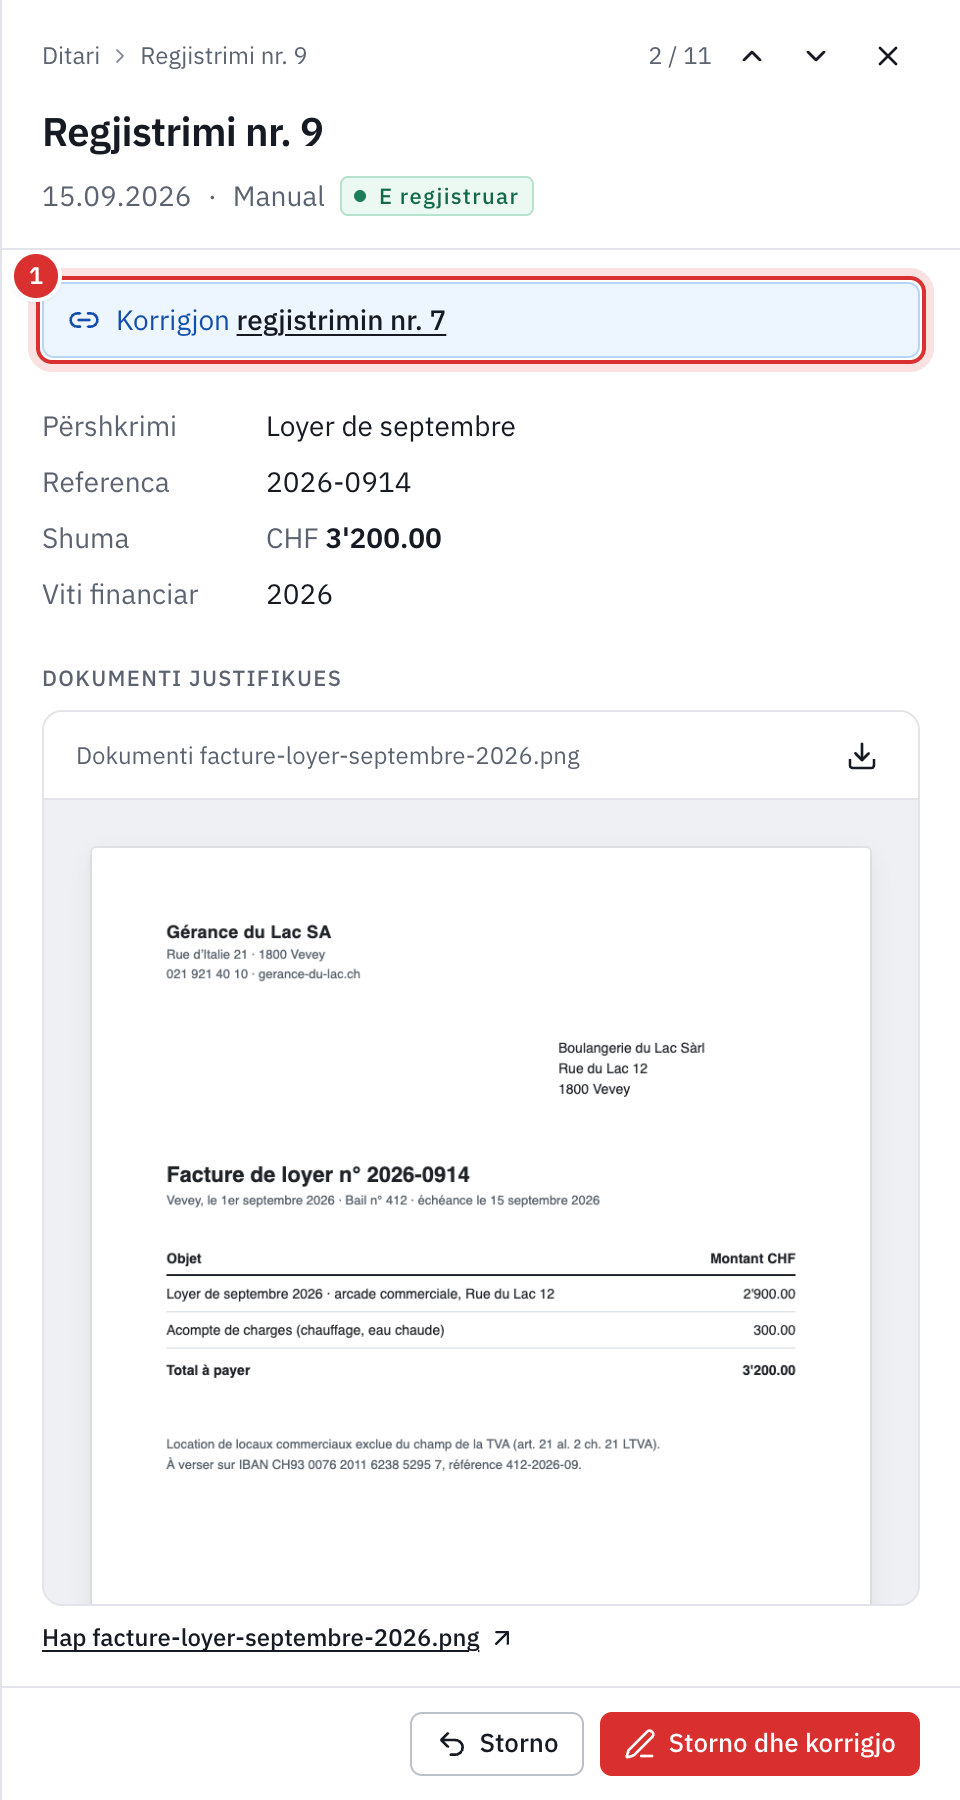Click the breadcrumb separator chevron
The image size is (960, 1800).
click(x=120, y=56)
